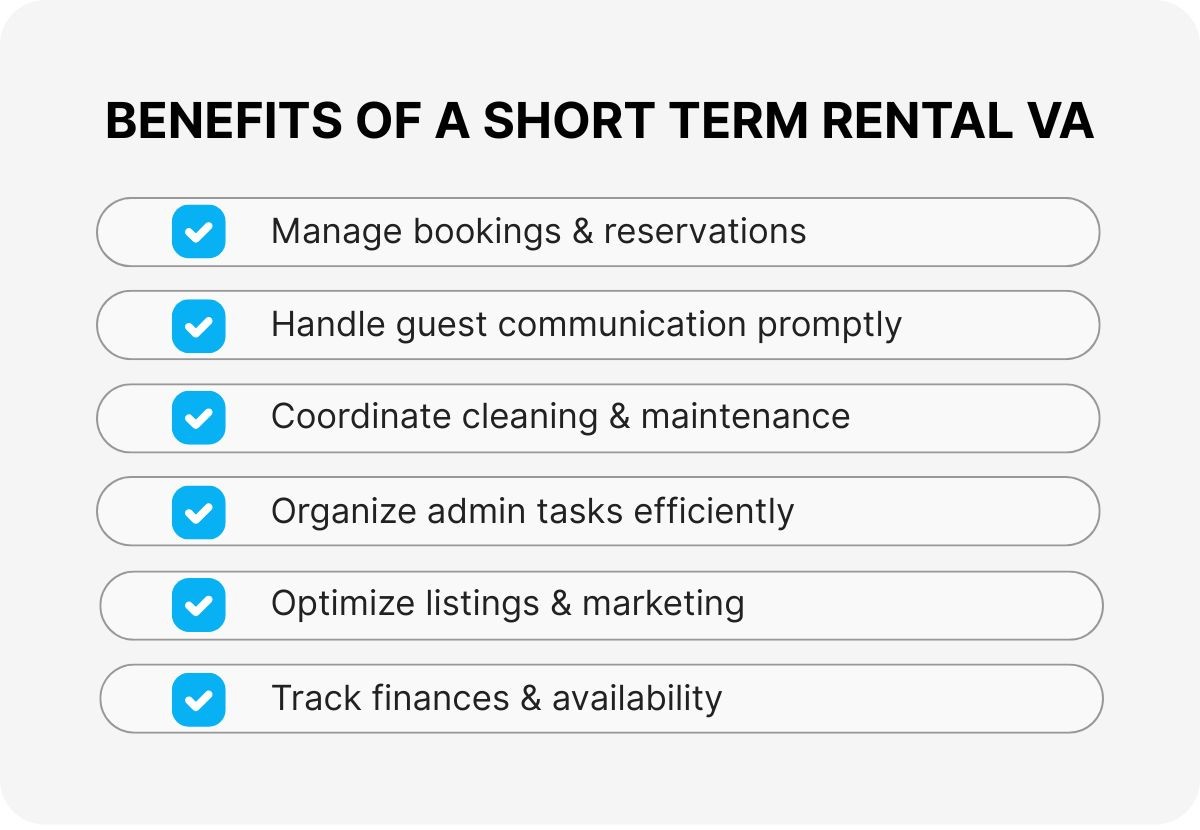1200x830 pixels.
Task: Click the word "marketing" in the fifth item
Action: 663,604
